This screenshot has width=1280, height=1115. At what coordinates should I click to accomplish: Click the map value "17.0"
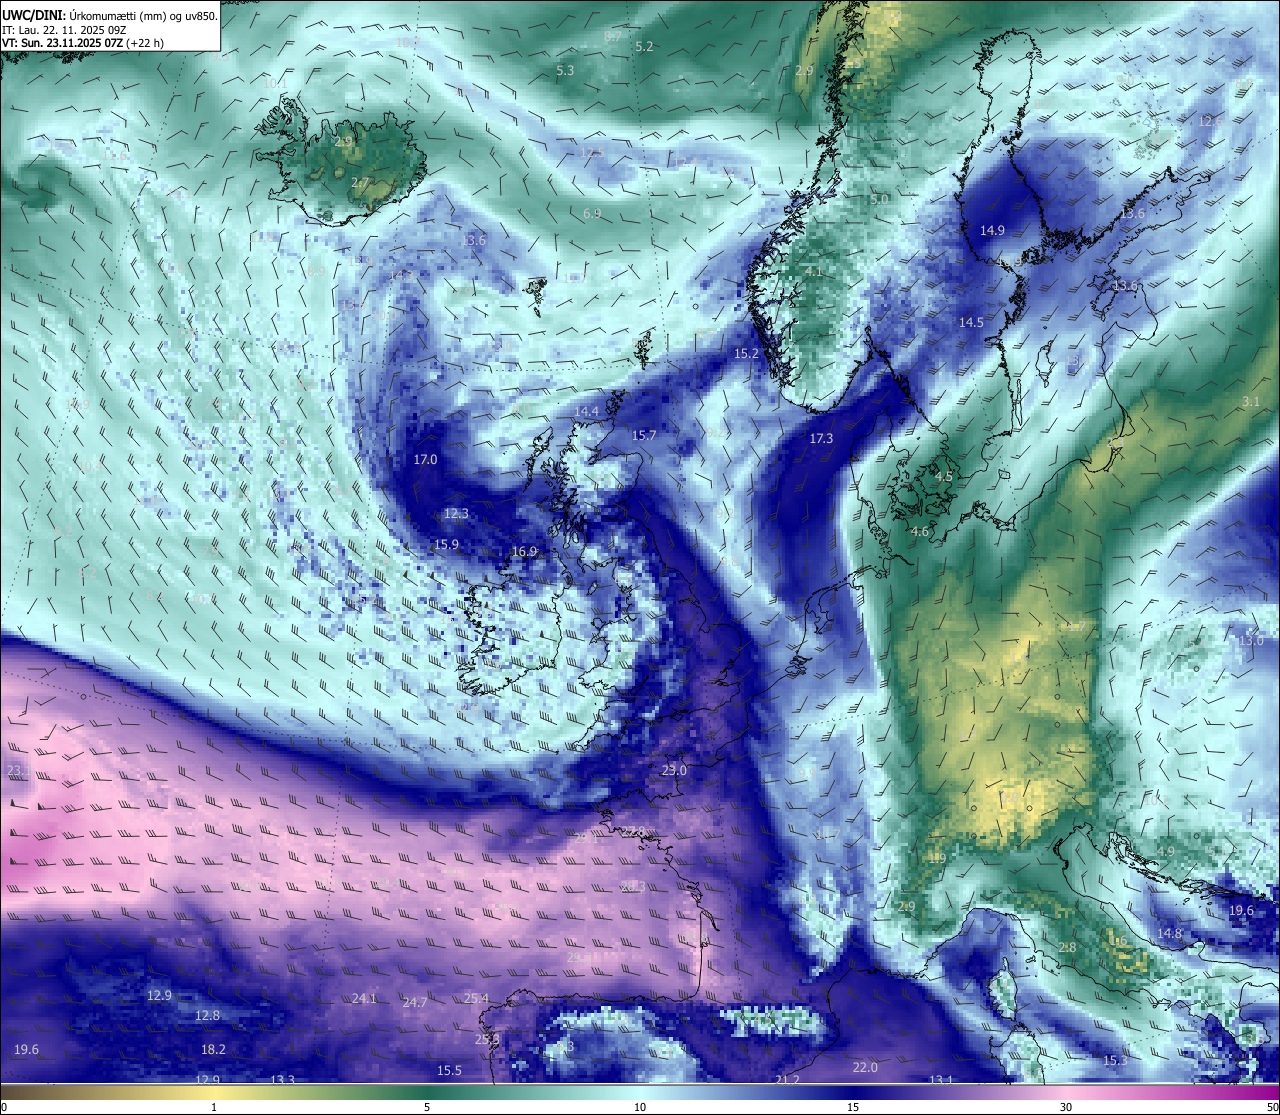[x=425, y=460]
